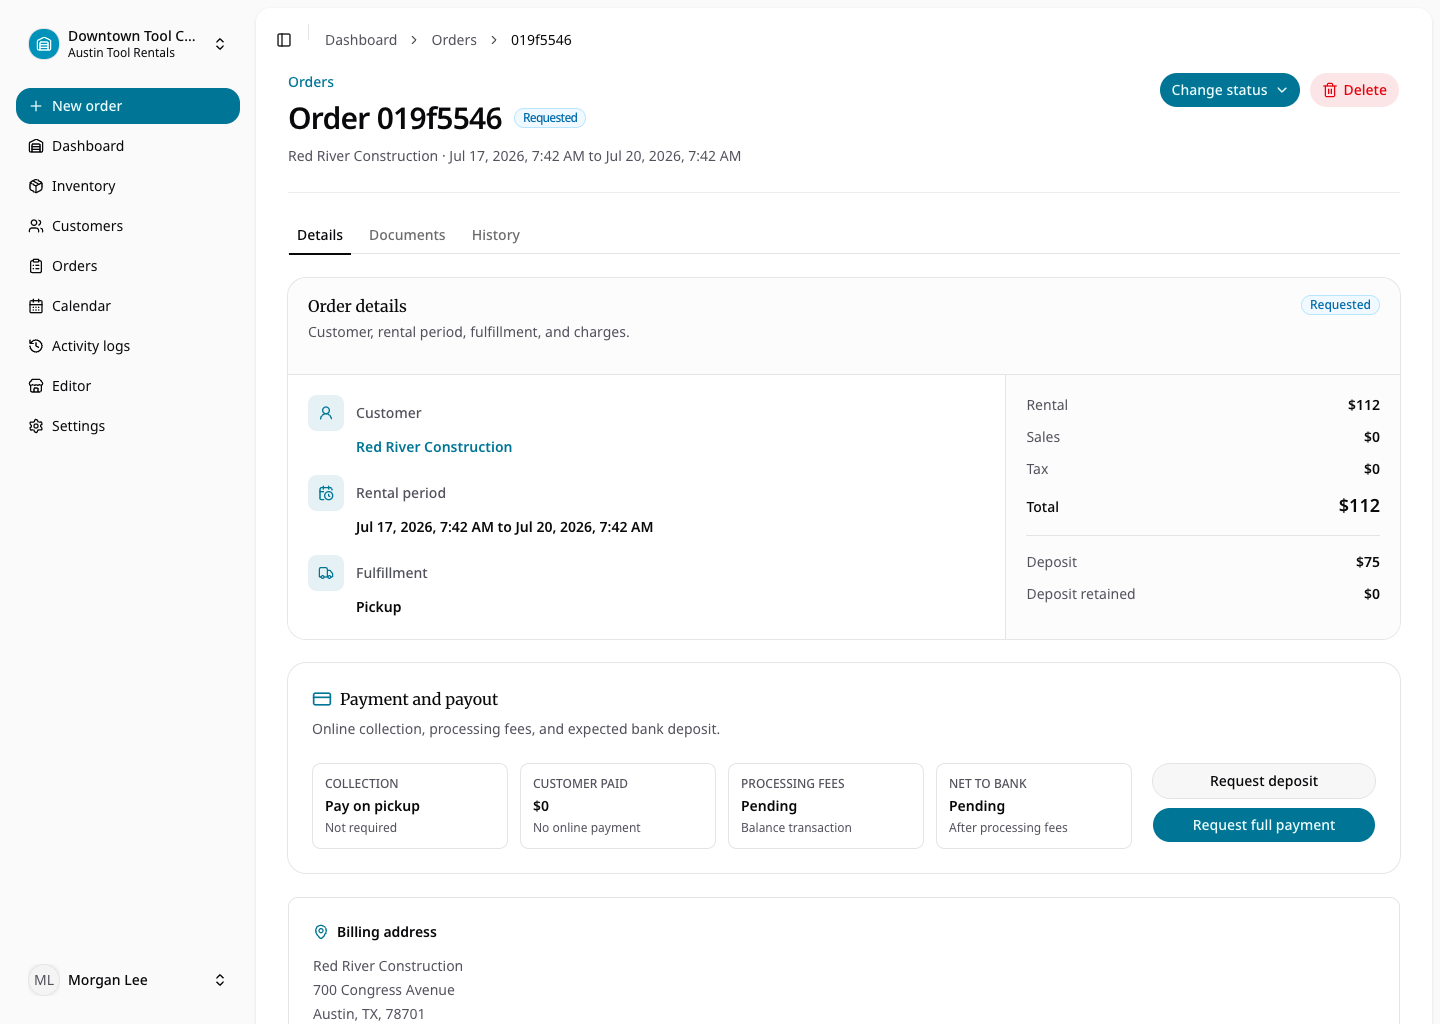Open Dashboard in the sidebar
1440x1024 pixels.
coord(128,146)
